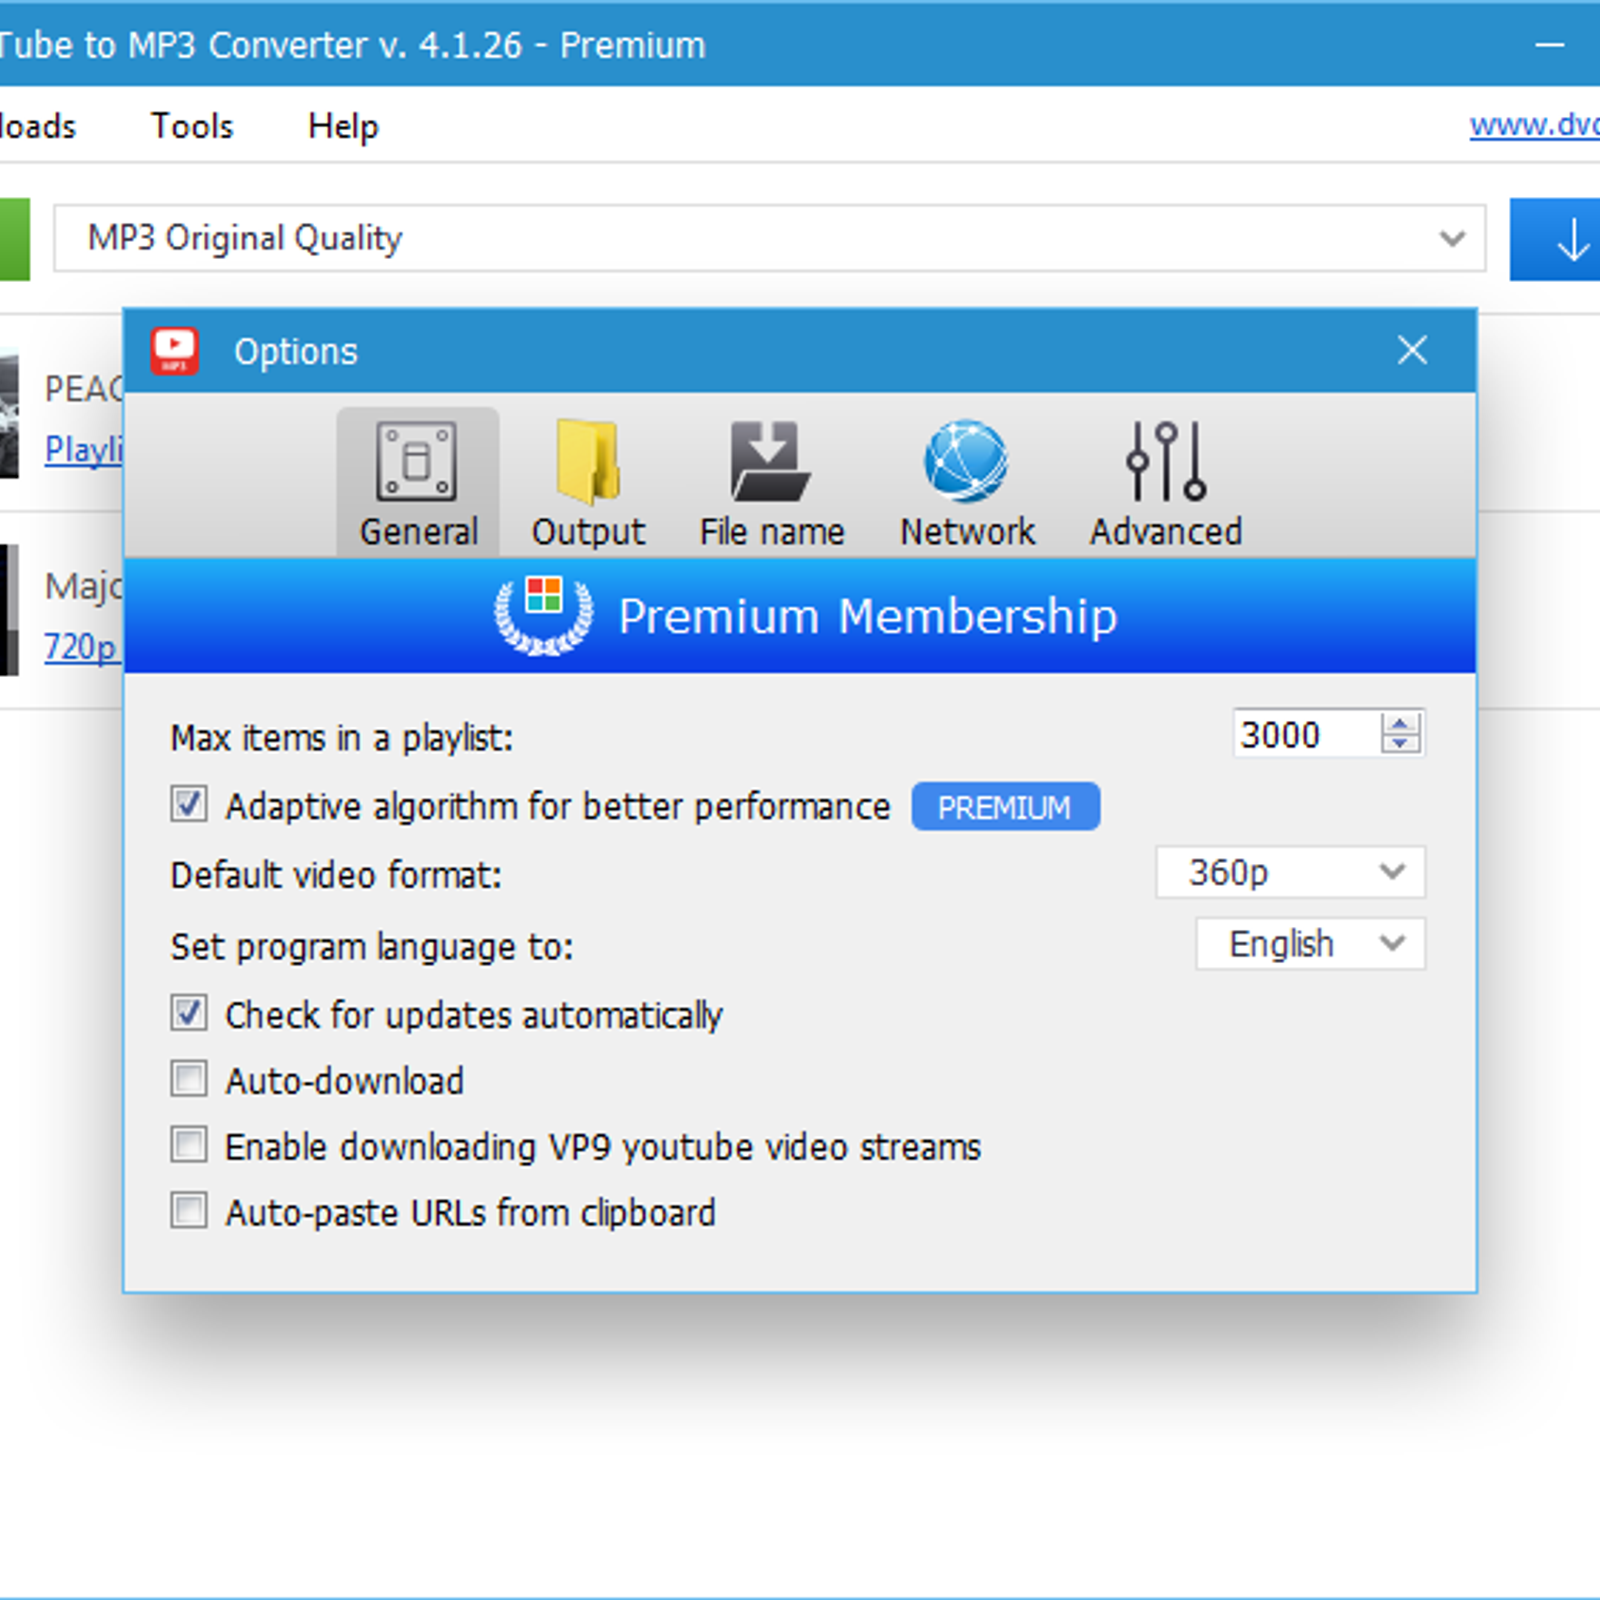Close the Options dialog

1412,350
